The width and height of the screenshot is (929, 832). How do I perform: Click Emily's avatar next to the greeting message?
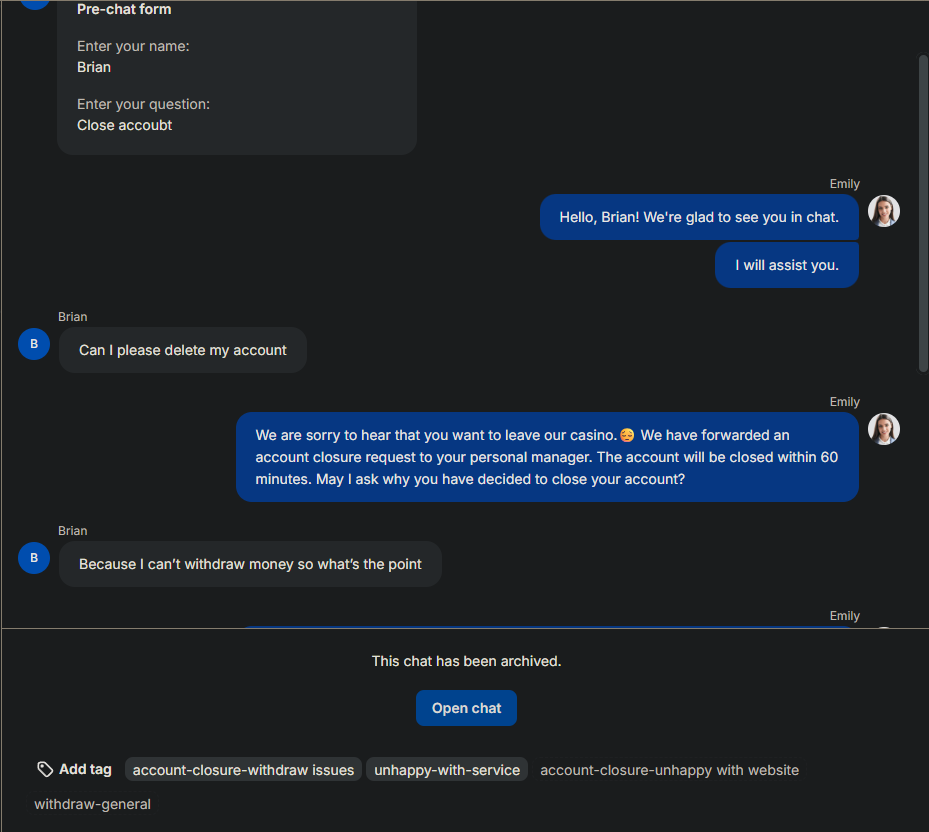pyautogui.click(x=884, y=211)
